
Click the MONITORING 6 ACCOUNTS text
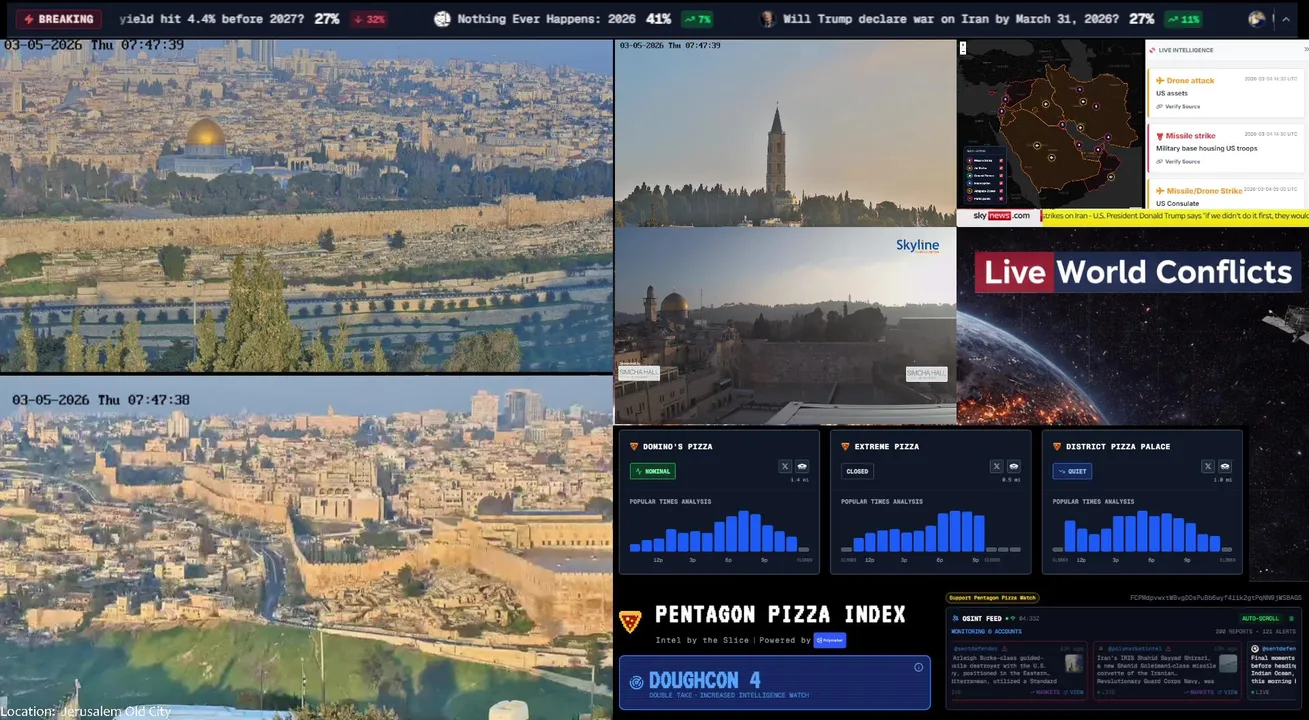click(x=985, y=632)
